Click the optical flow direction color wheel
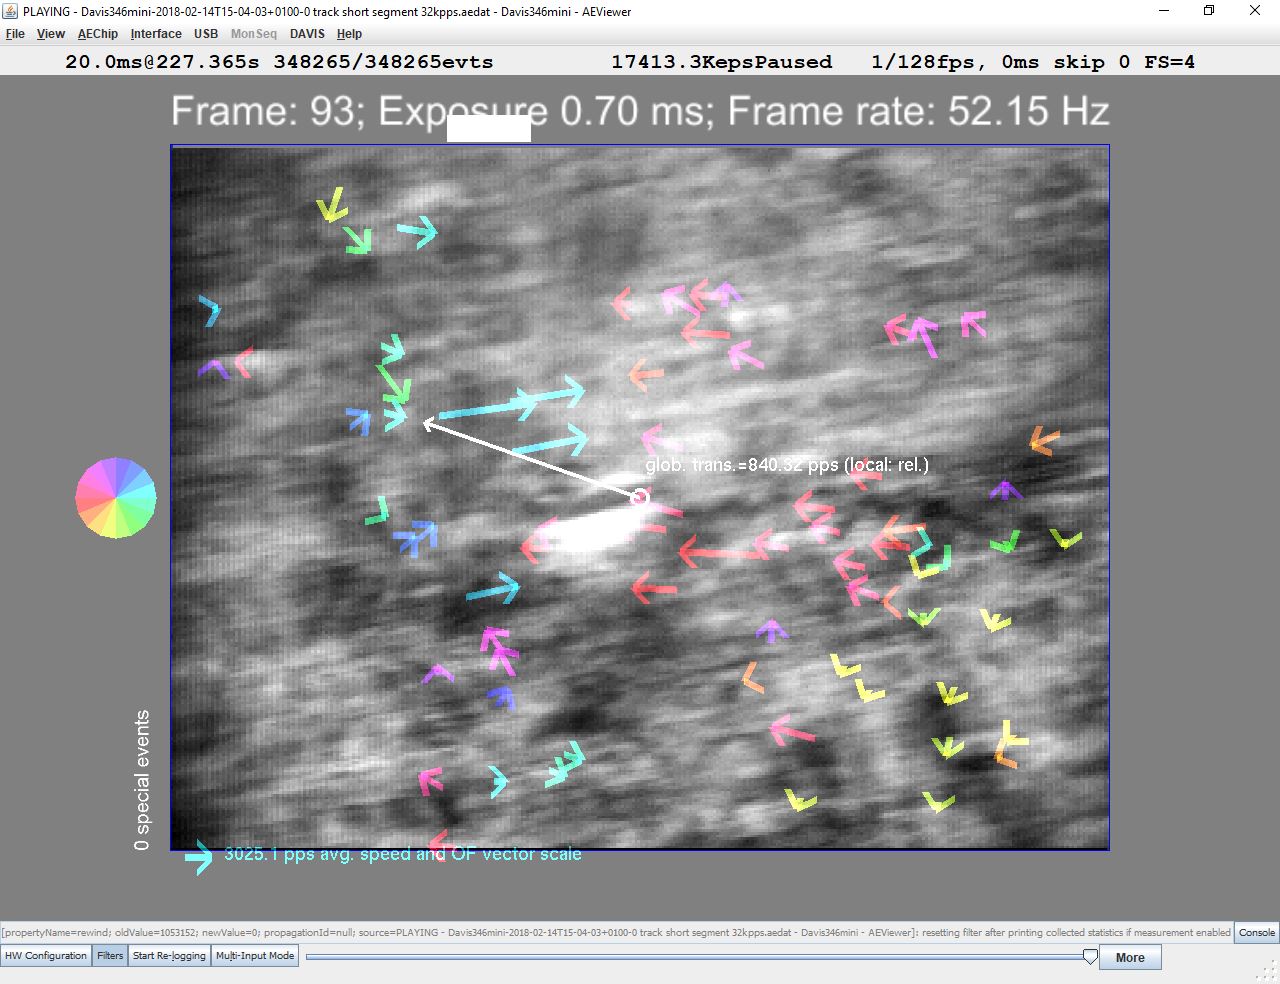Viewport: 1280px width, 984px height. pos(116,498)
